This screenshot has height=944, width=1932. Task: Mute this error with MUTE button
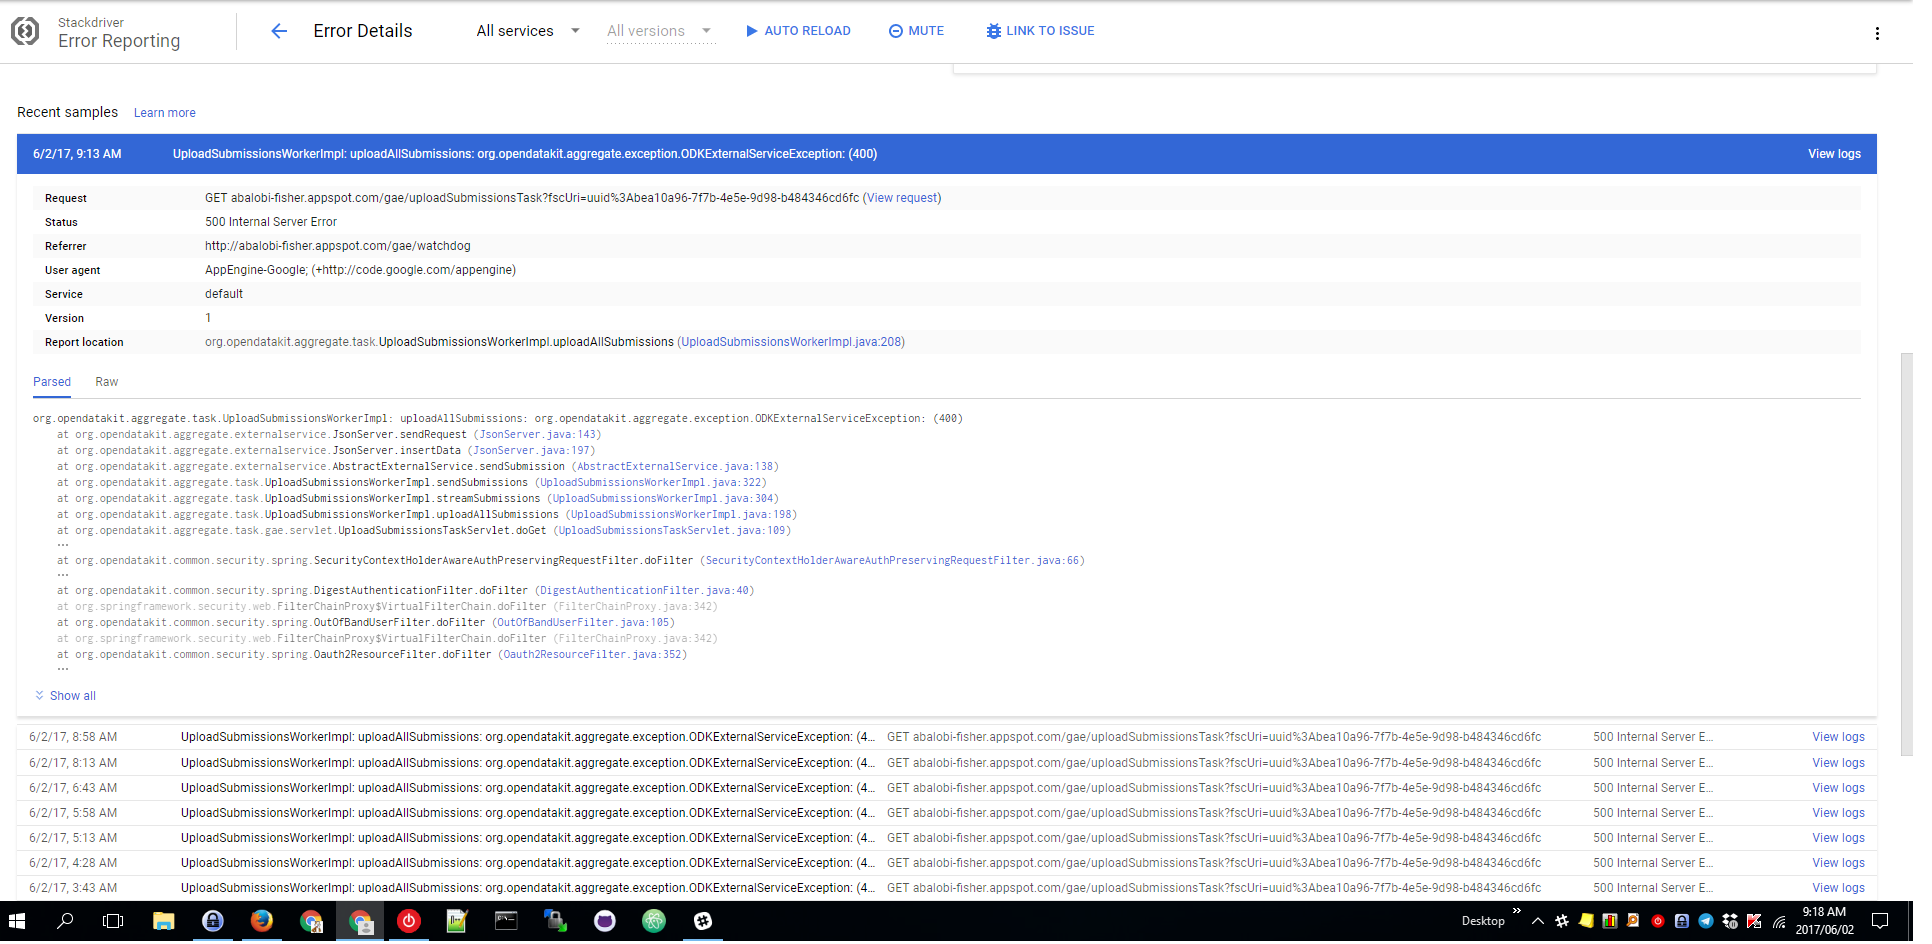click(x=916, y=31)
